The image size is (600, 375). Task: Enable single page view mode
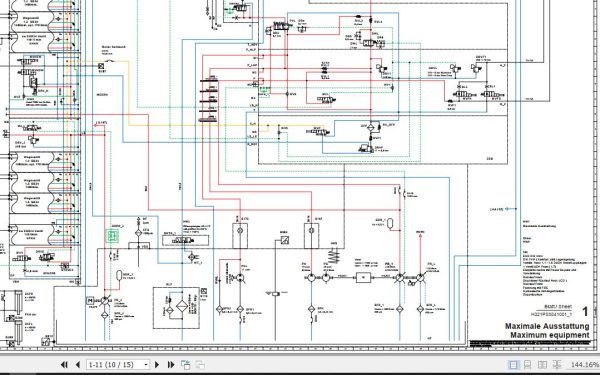[513, 365]
